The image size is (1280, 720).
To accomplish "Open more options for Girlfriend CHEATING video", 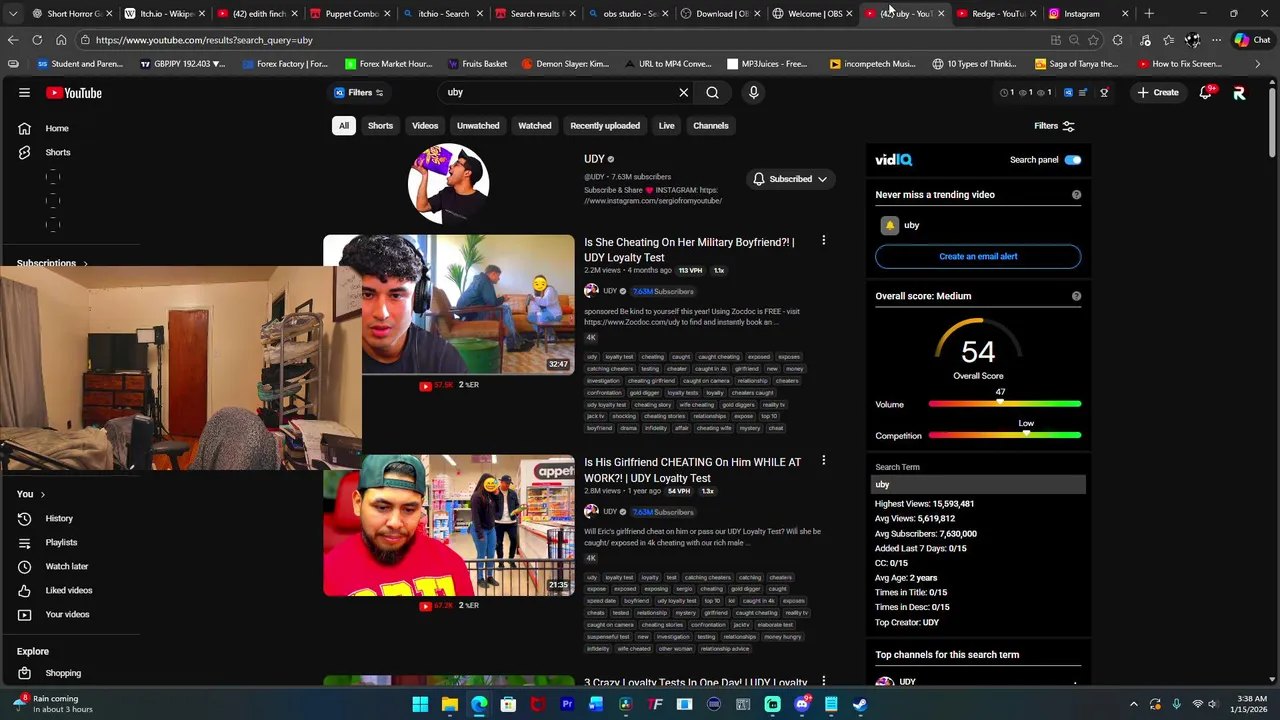I will (x=823, y=461).
